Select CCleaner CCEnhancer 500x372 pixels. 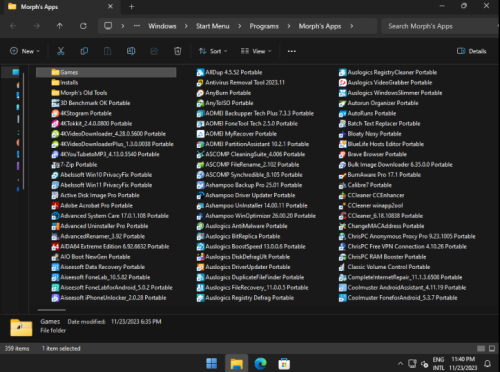(372, 195)
